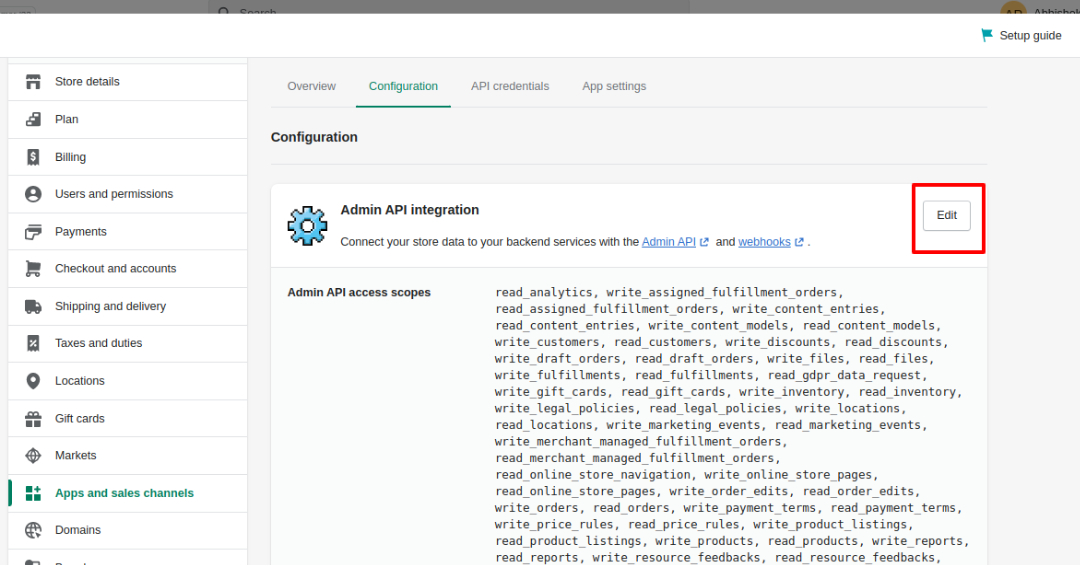Click the Admin API gear icon
This screenshot has height=566, width=1080.
[307, 226]
